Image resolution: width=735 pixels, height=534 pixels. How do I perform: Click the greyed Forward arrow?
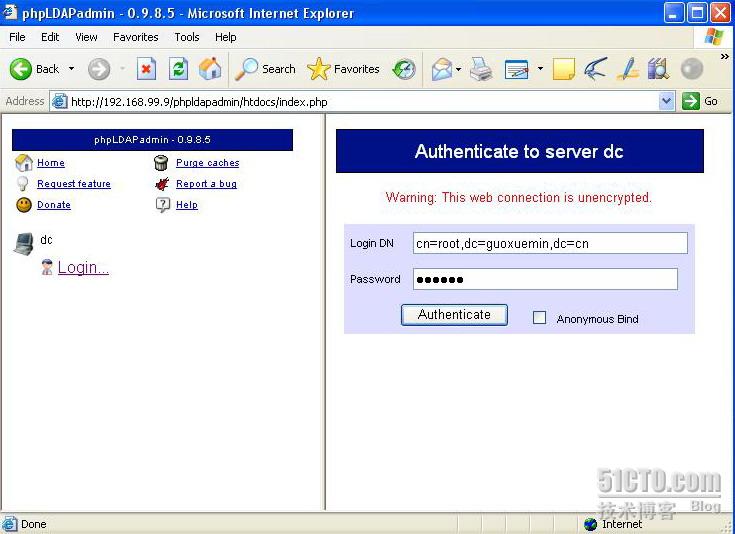[99, 69]
